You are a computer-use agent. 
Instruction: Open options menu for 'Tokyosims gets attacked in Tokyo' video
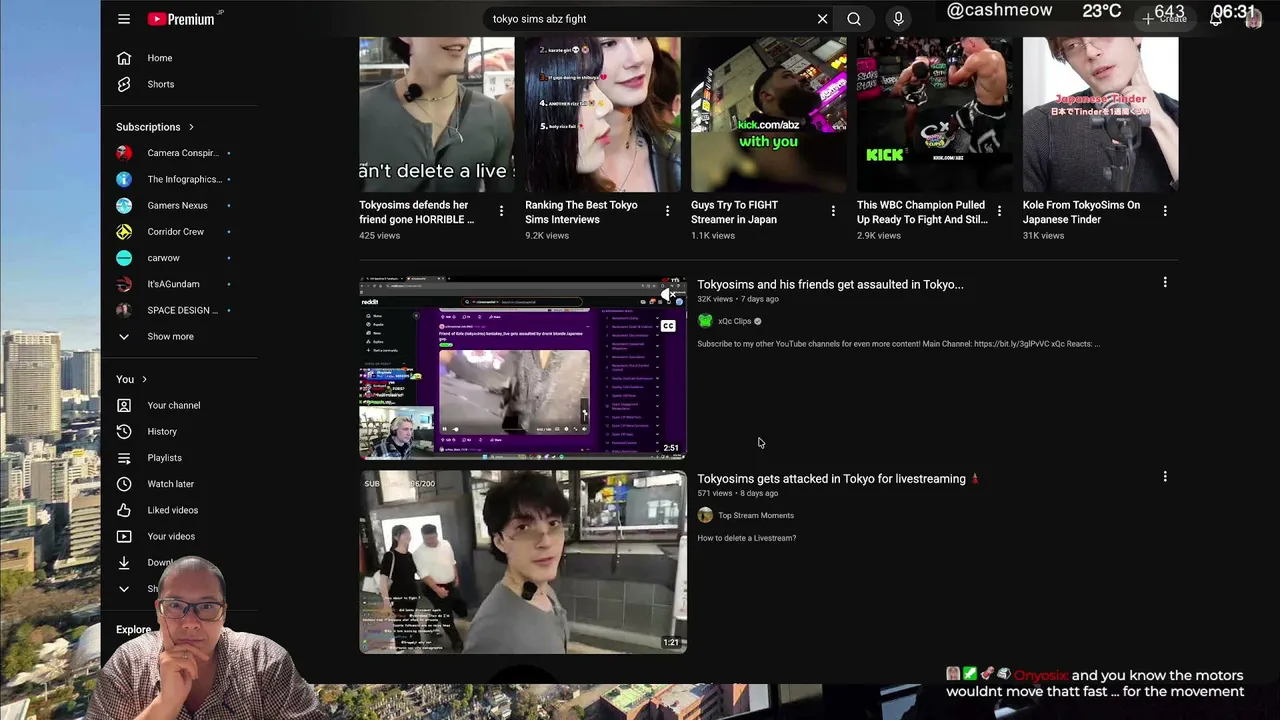point(1165,477)
